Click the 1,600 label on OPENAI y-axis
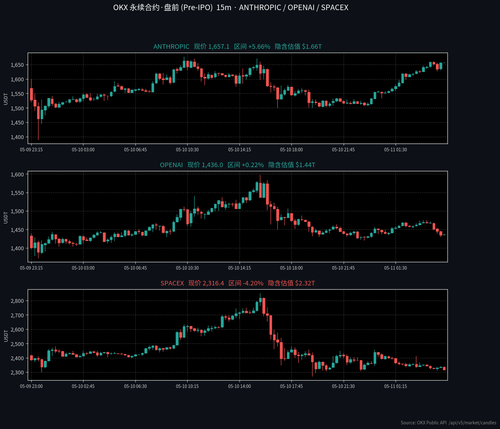 (x=18, y=174)
